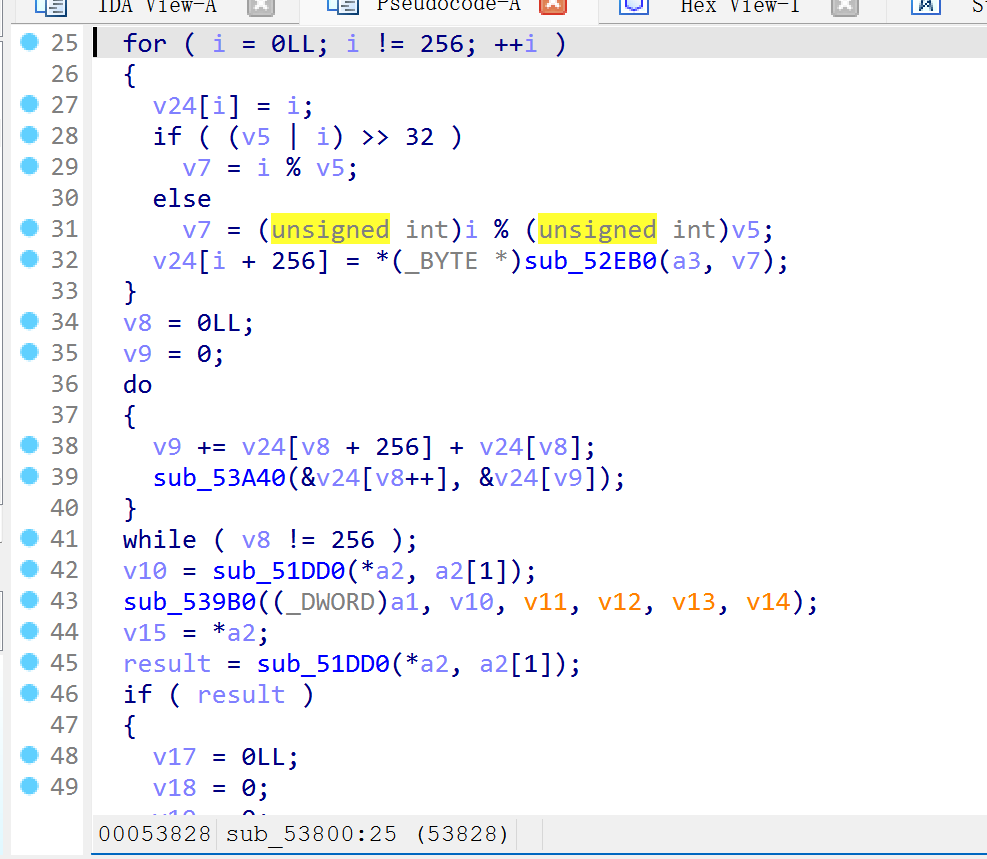Switch to the Hex View-1 tab
The width and height of the screenshot is (987, 859).
(739, 6)
